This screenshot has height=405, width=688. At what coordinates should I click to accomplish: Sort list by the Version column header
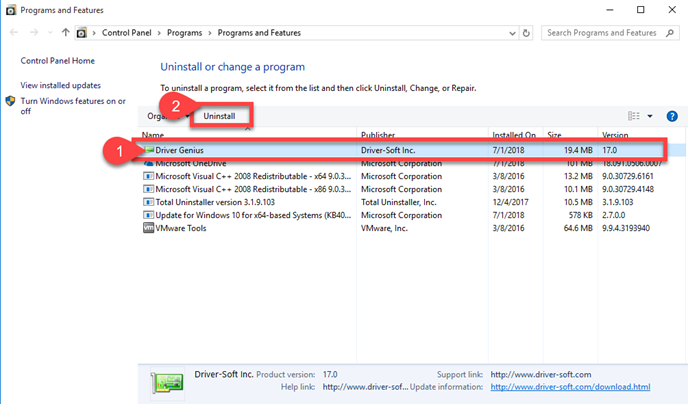coord(615,135)
